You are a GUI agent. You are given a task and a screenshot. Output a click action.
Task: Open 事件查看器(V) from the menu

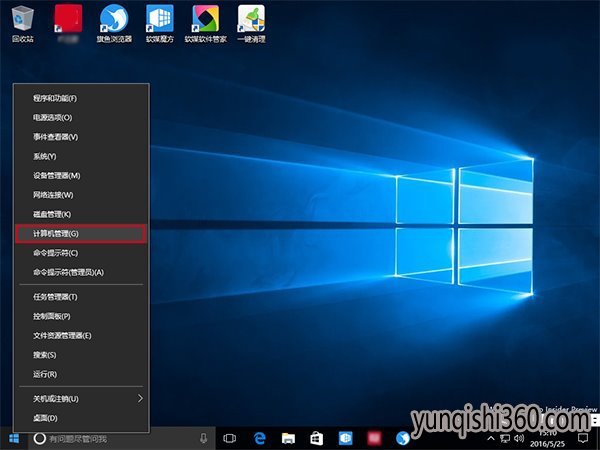[81, 137]
